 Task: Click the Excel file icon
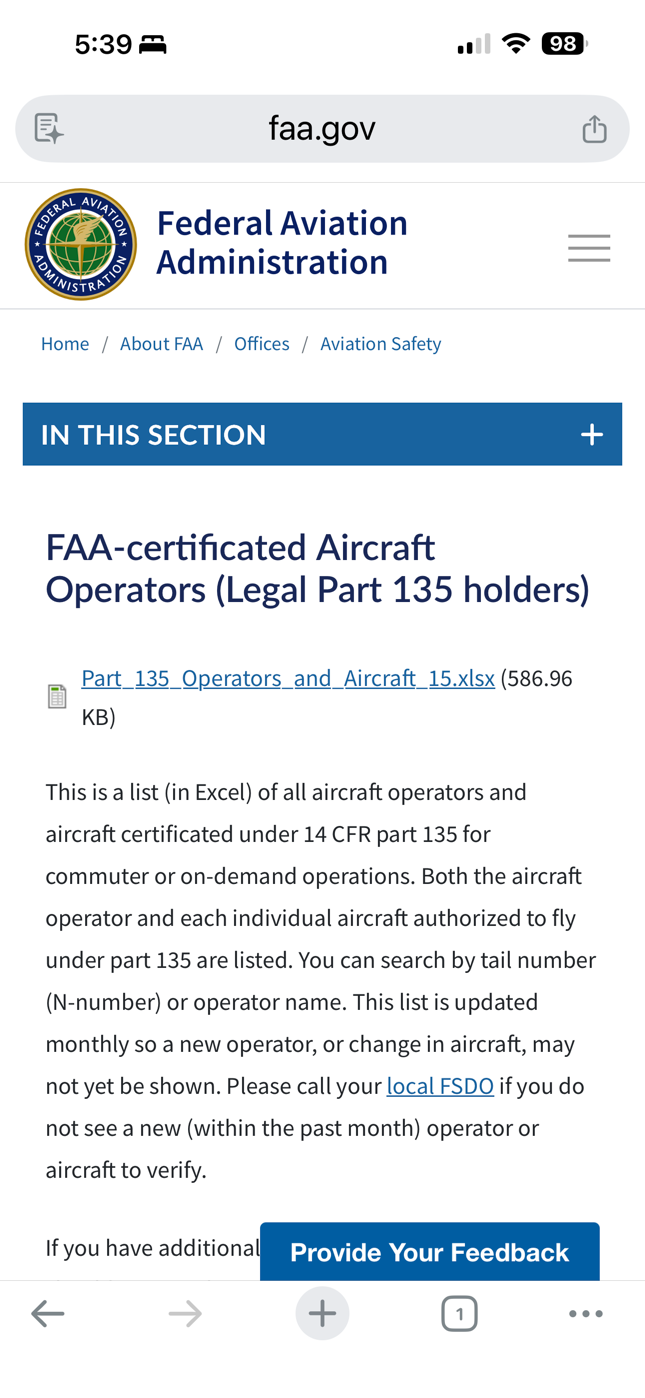(x=58, y=697)
